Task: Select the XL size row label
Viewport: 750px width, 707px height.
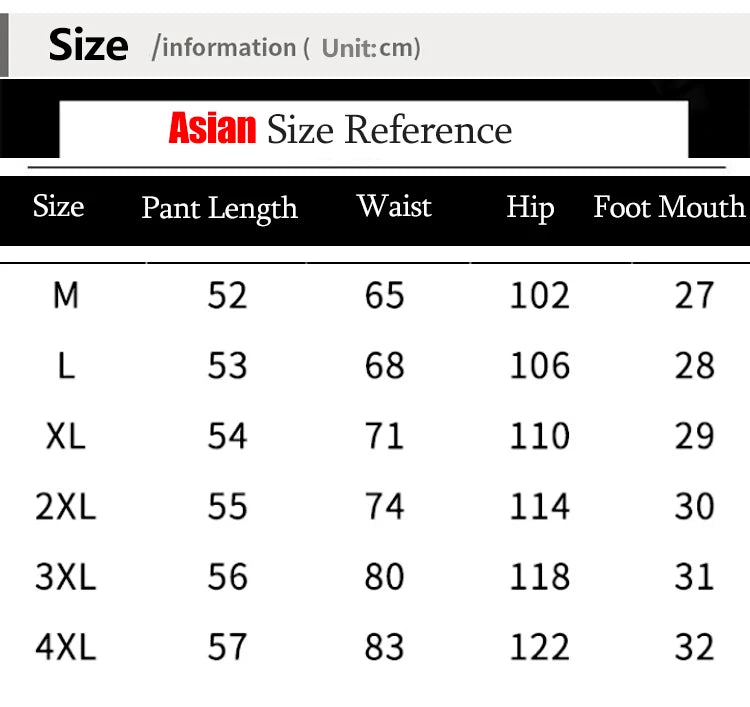Action: point(66,436)
